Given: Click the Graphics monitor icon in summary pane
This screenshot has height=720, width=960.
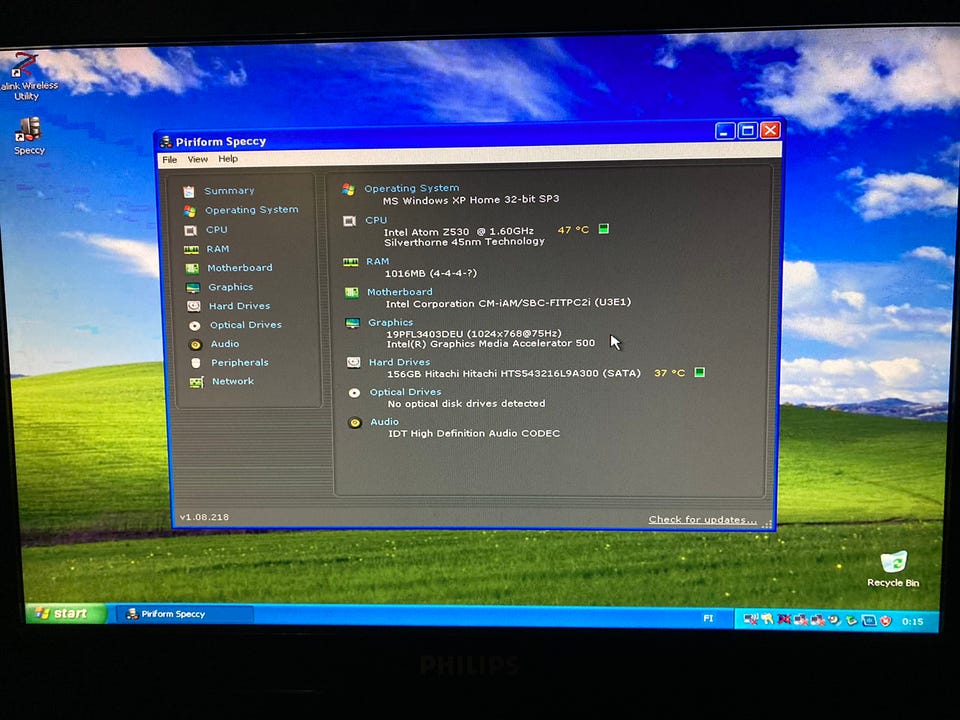Looking at the screenshot, I should 352,323.
